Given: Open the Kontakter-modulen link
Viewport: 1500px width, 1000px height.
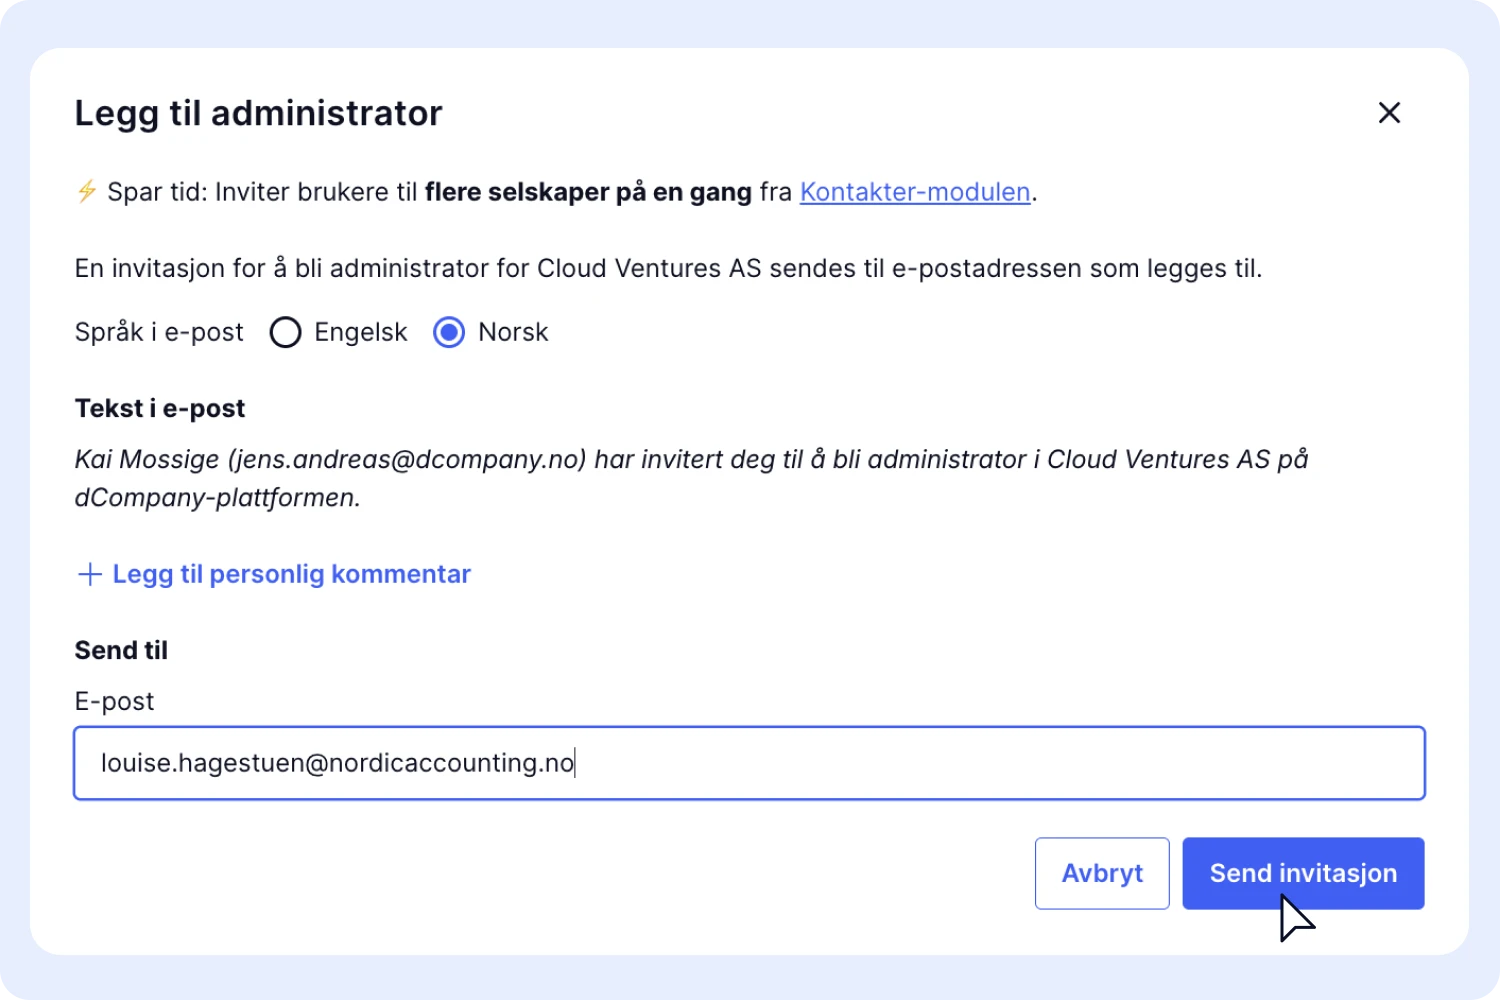Looking at the screenshot, I should tap(914, 192).
